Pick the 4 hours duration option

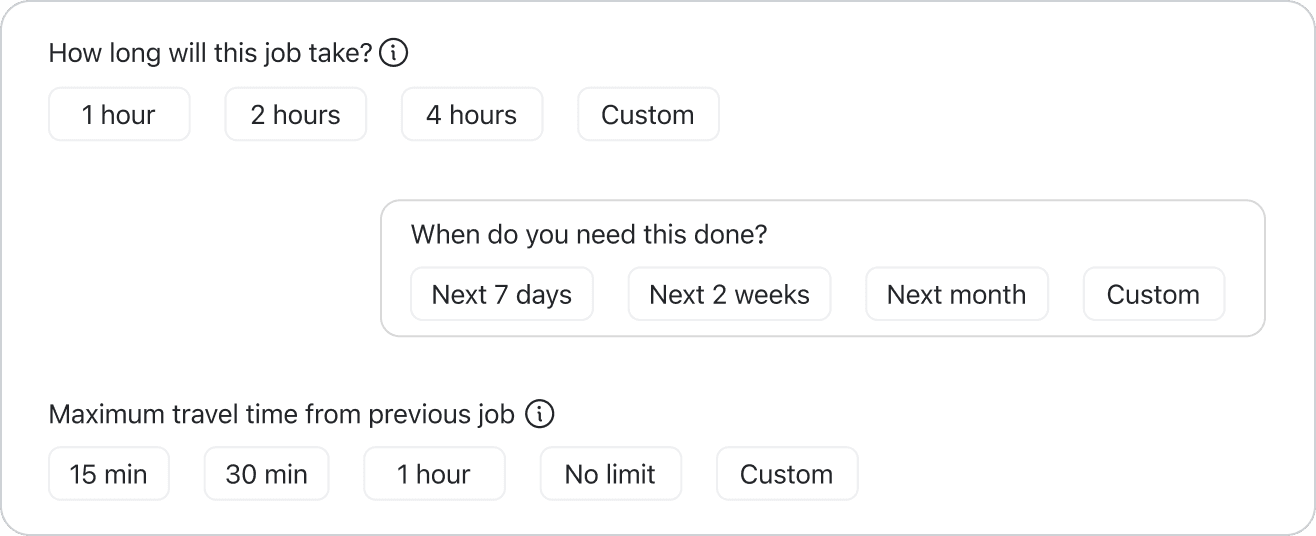[x=472, y=115]
